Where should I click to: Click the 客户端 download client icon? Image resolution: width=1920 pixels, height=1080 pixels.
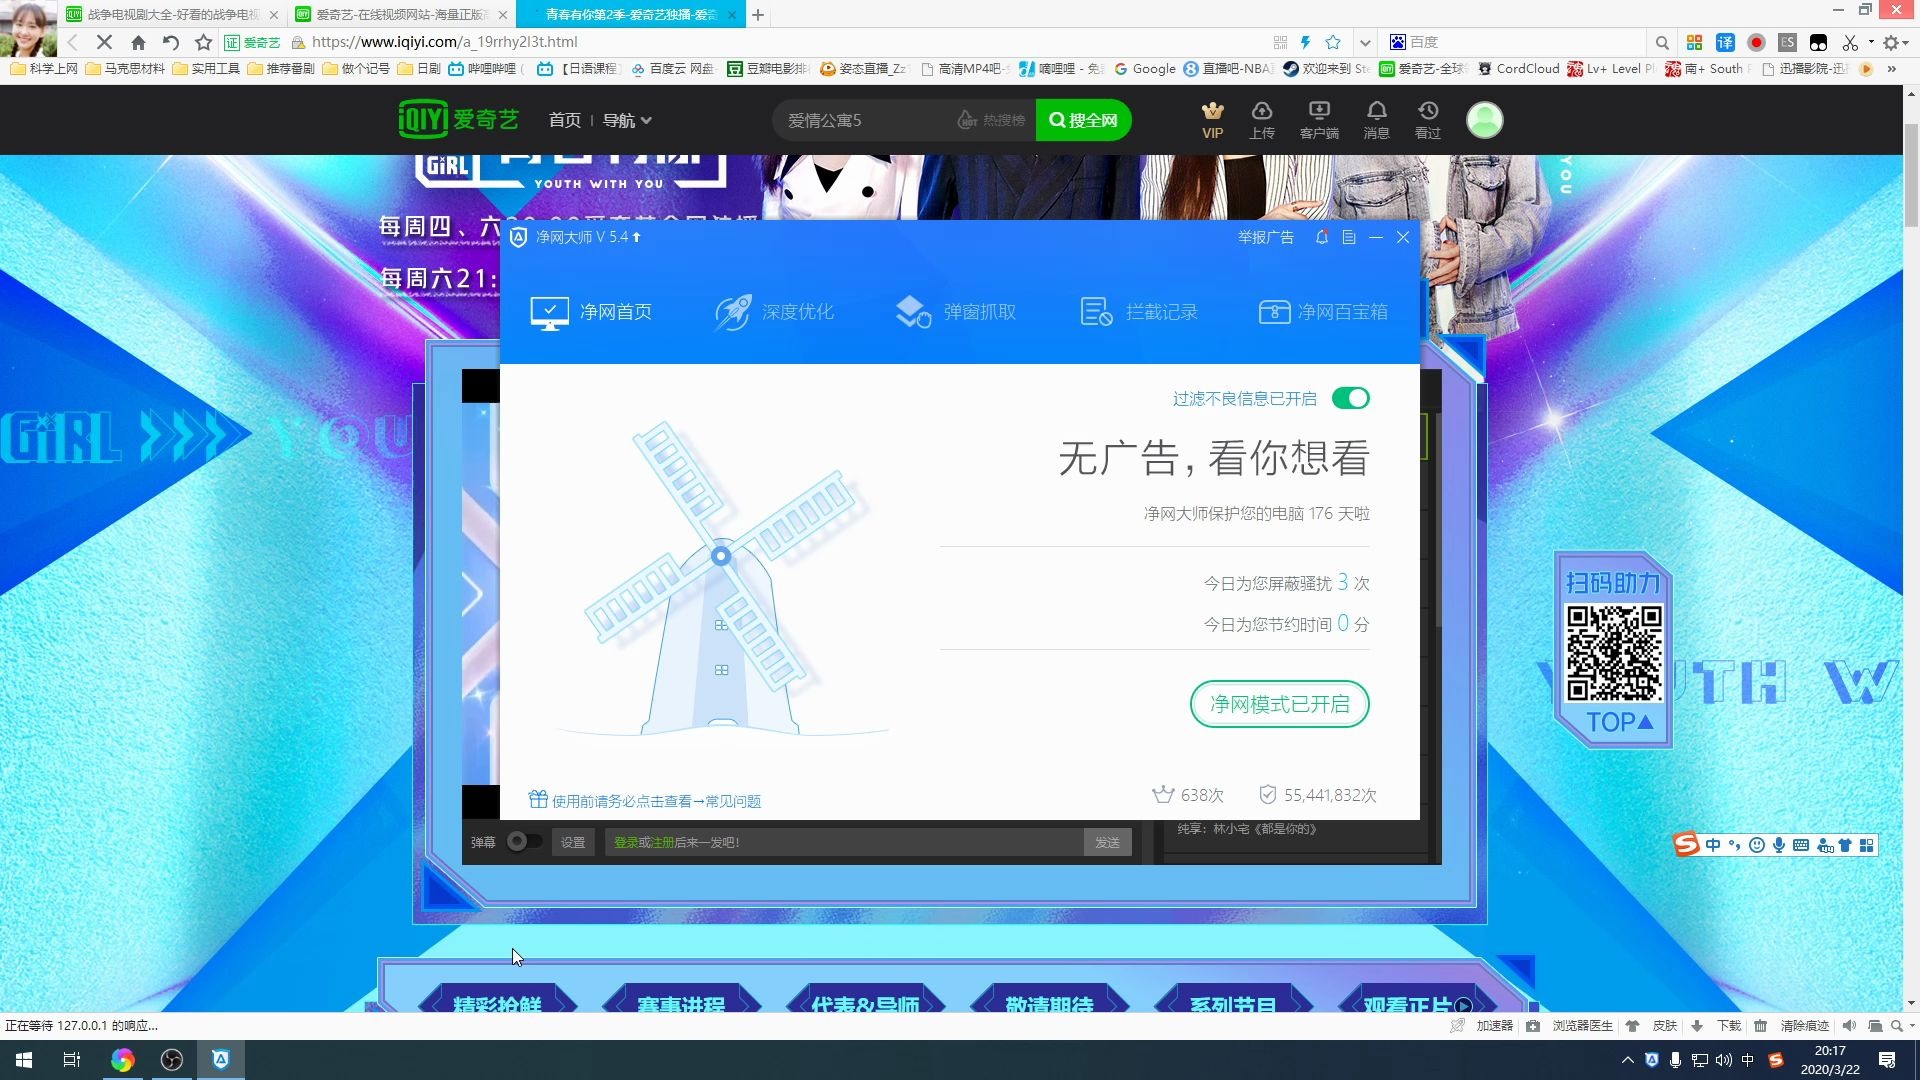(1319, 119)
